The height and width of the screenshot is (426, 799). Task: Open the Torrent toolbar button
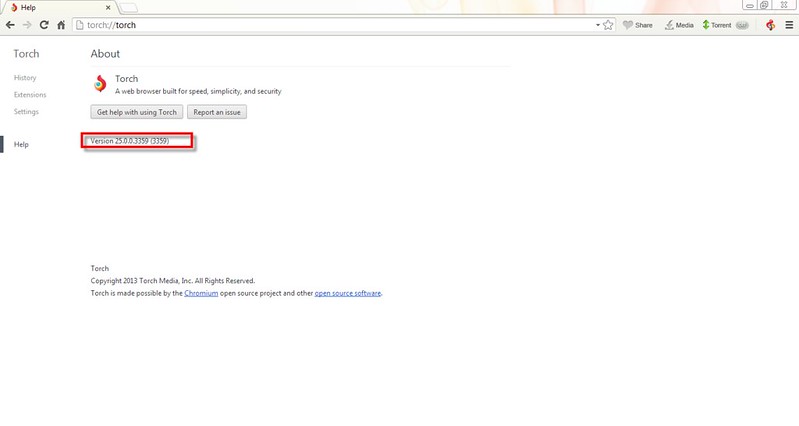(716, 25)
